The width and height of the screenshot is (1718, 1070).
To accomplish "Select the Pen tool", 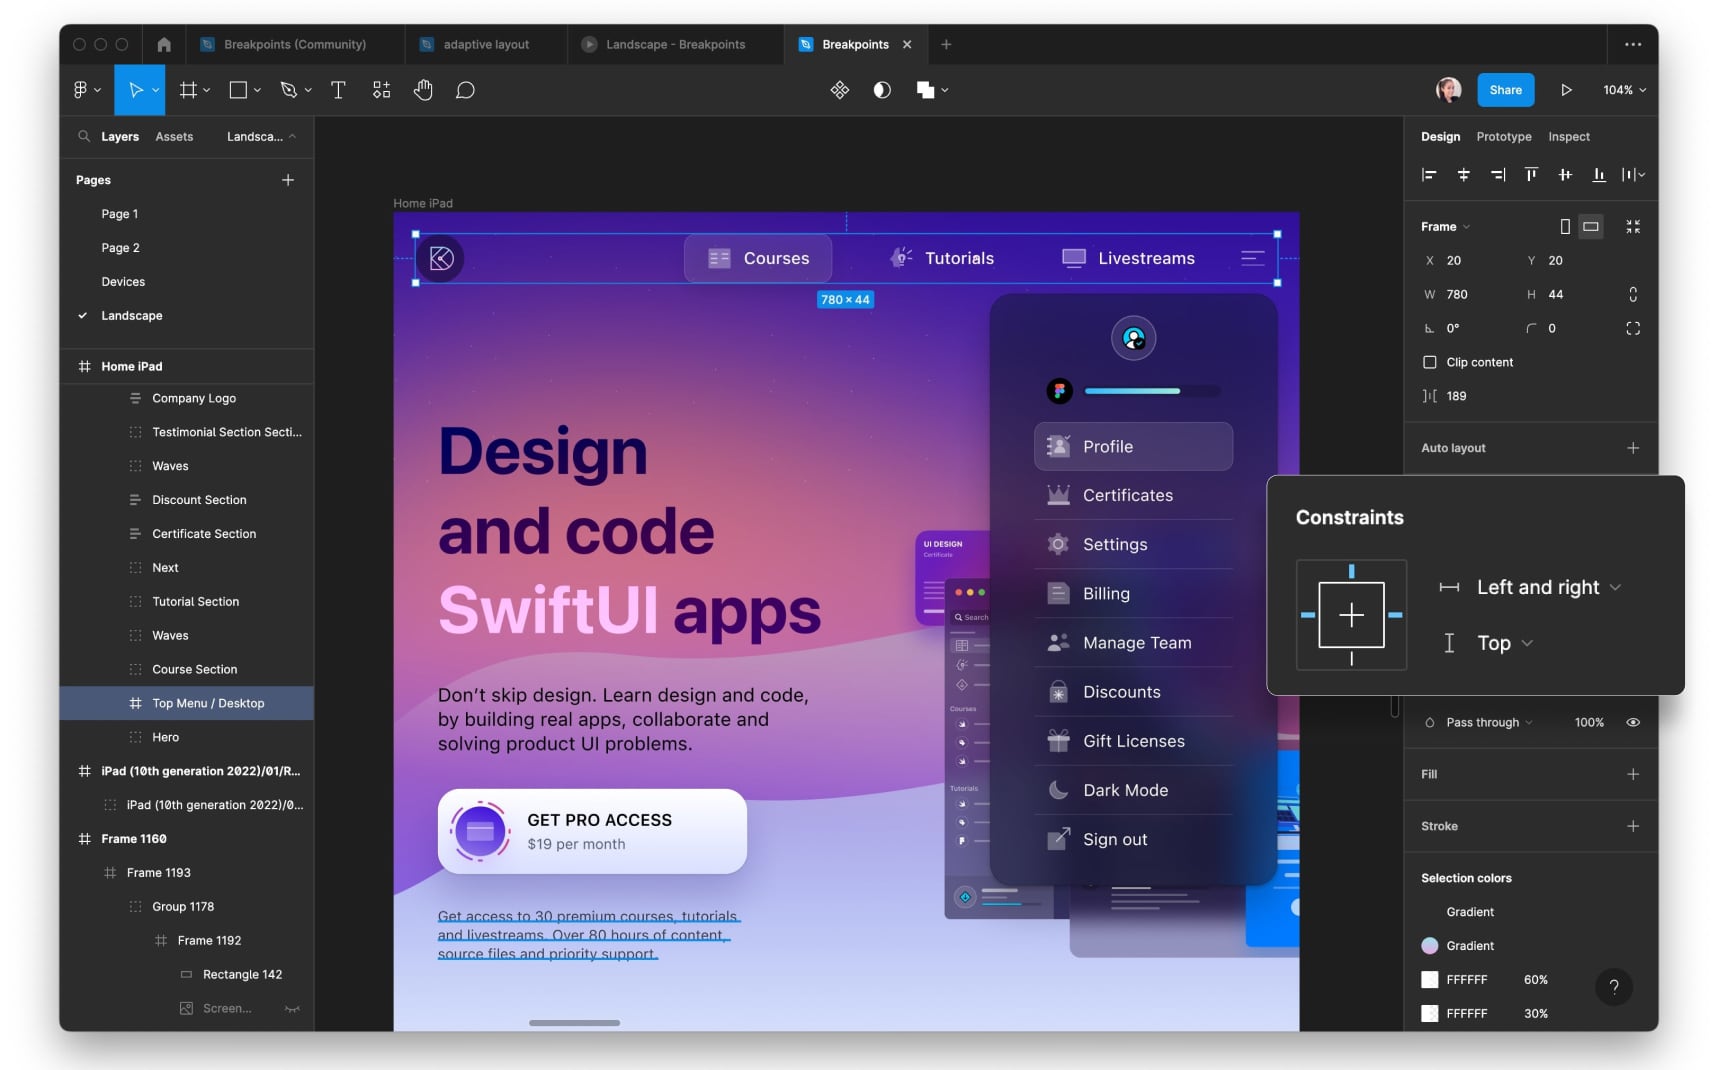I will tap(289, 90).
